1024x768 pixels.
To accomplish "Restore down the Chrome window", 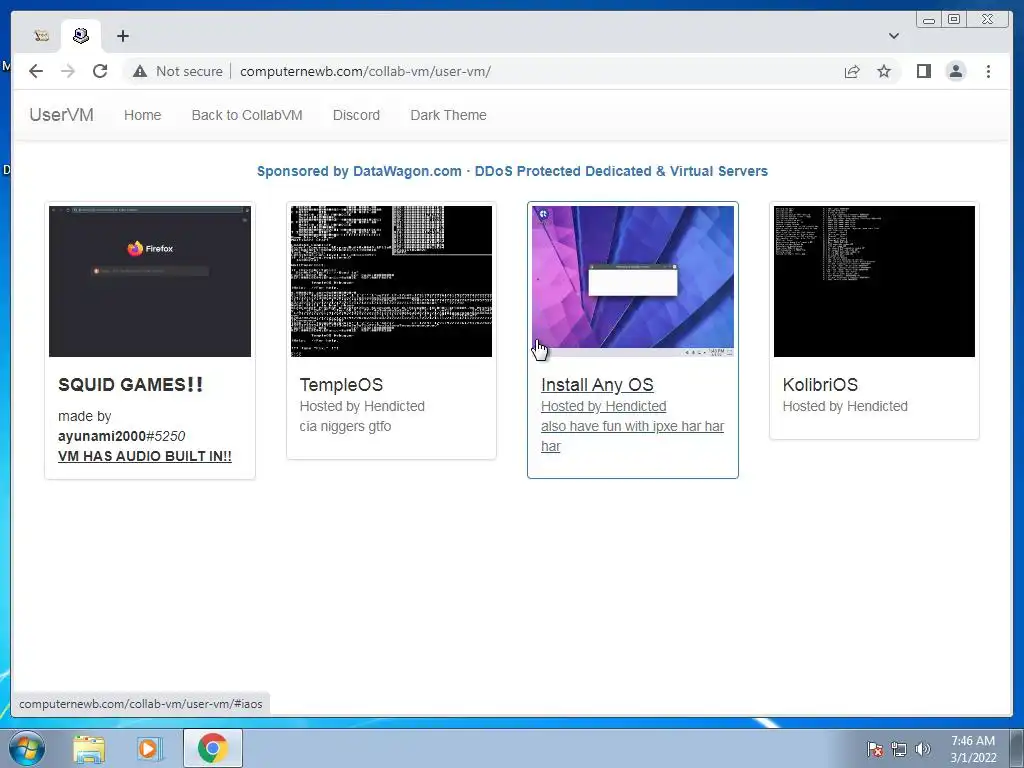I will coord(954,20).
